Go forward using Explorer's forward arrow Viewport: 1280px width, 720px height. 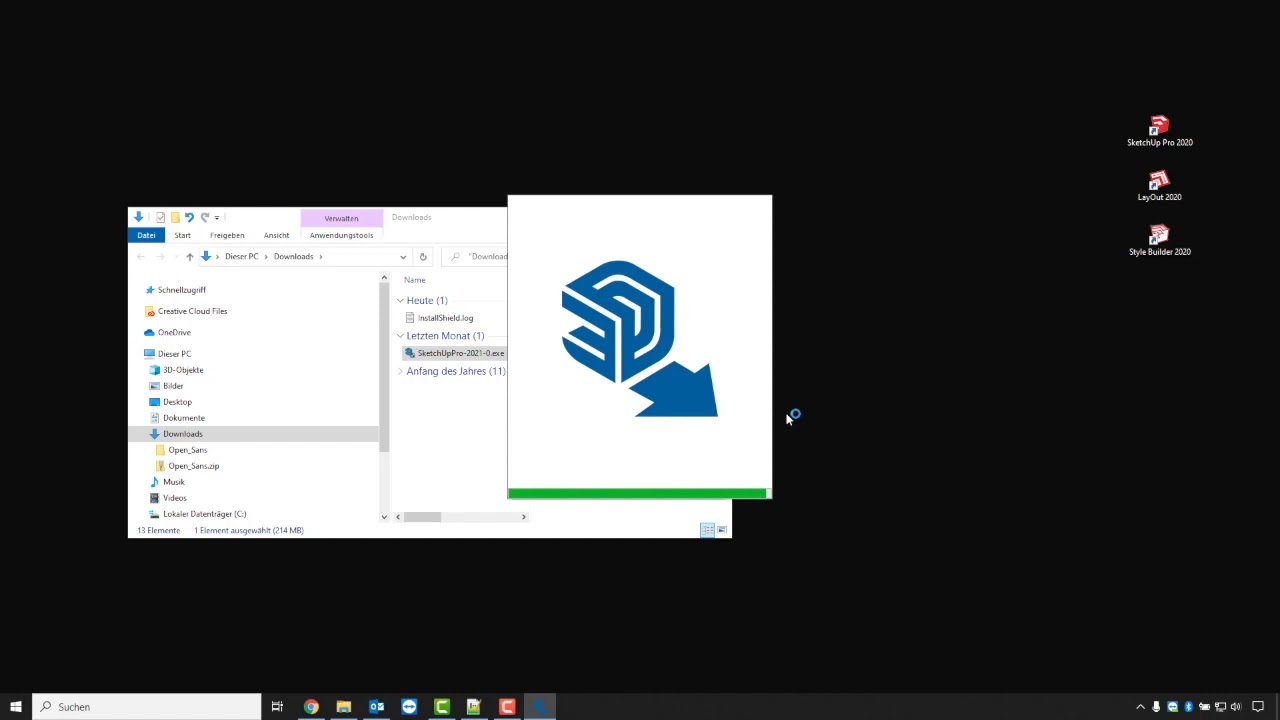pyautogui.click(x=160, y=257)
